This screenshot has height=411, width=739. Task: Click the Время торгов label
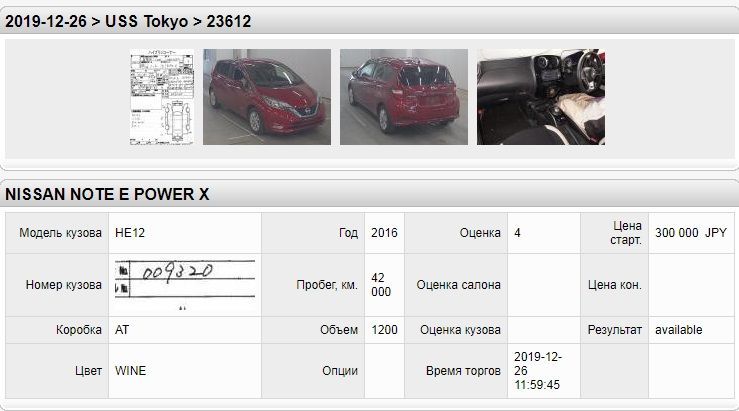pyautogui.click(x=463, y=371)
